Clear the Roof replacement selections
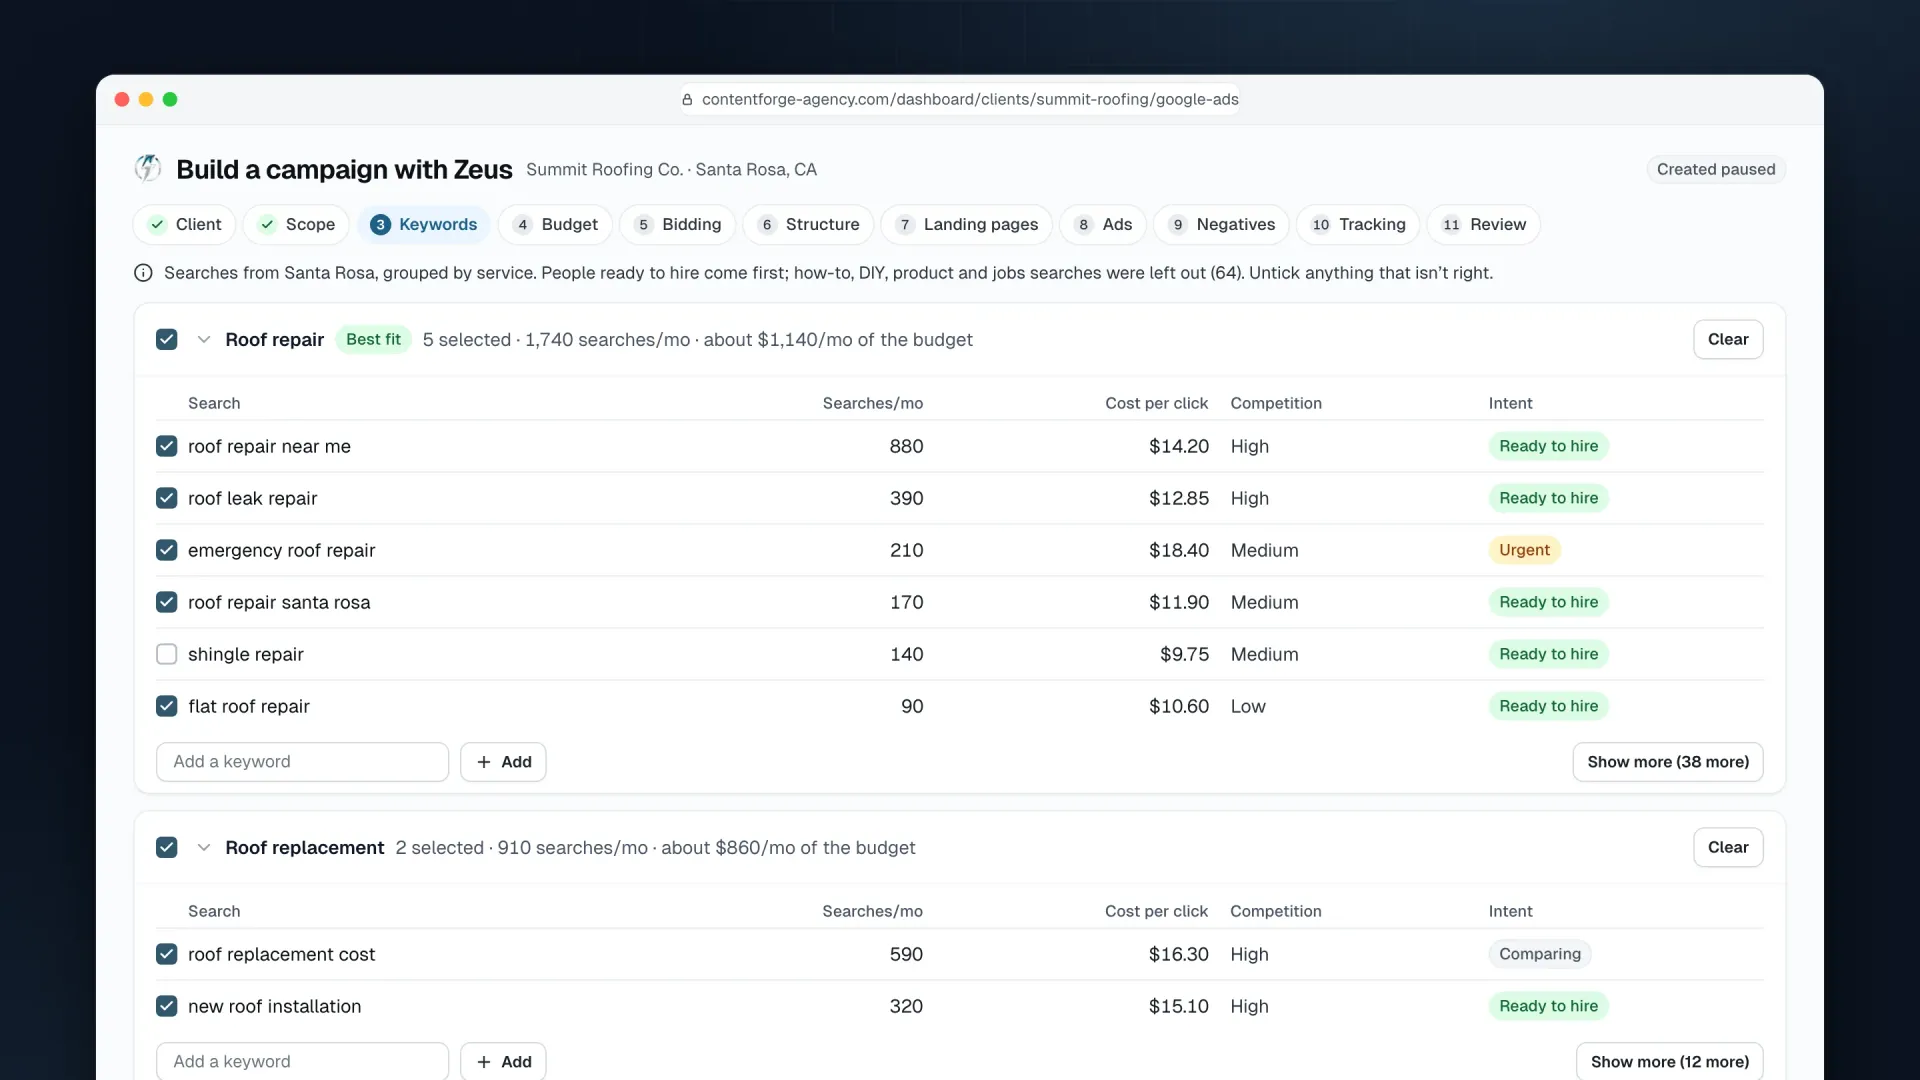 tap(1728, 848)
